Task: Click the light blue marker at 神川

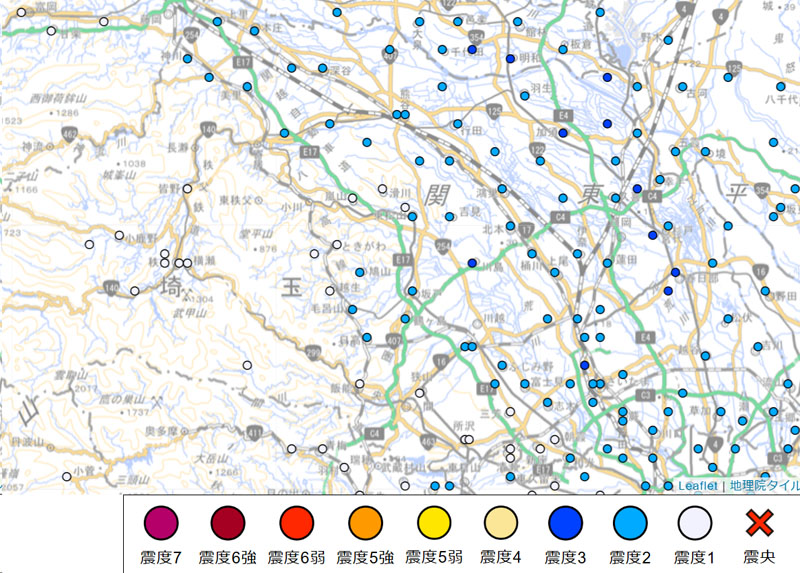Action: tap(187, 59)
